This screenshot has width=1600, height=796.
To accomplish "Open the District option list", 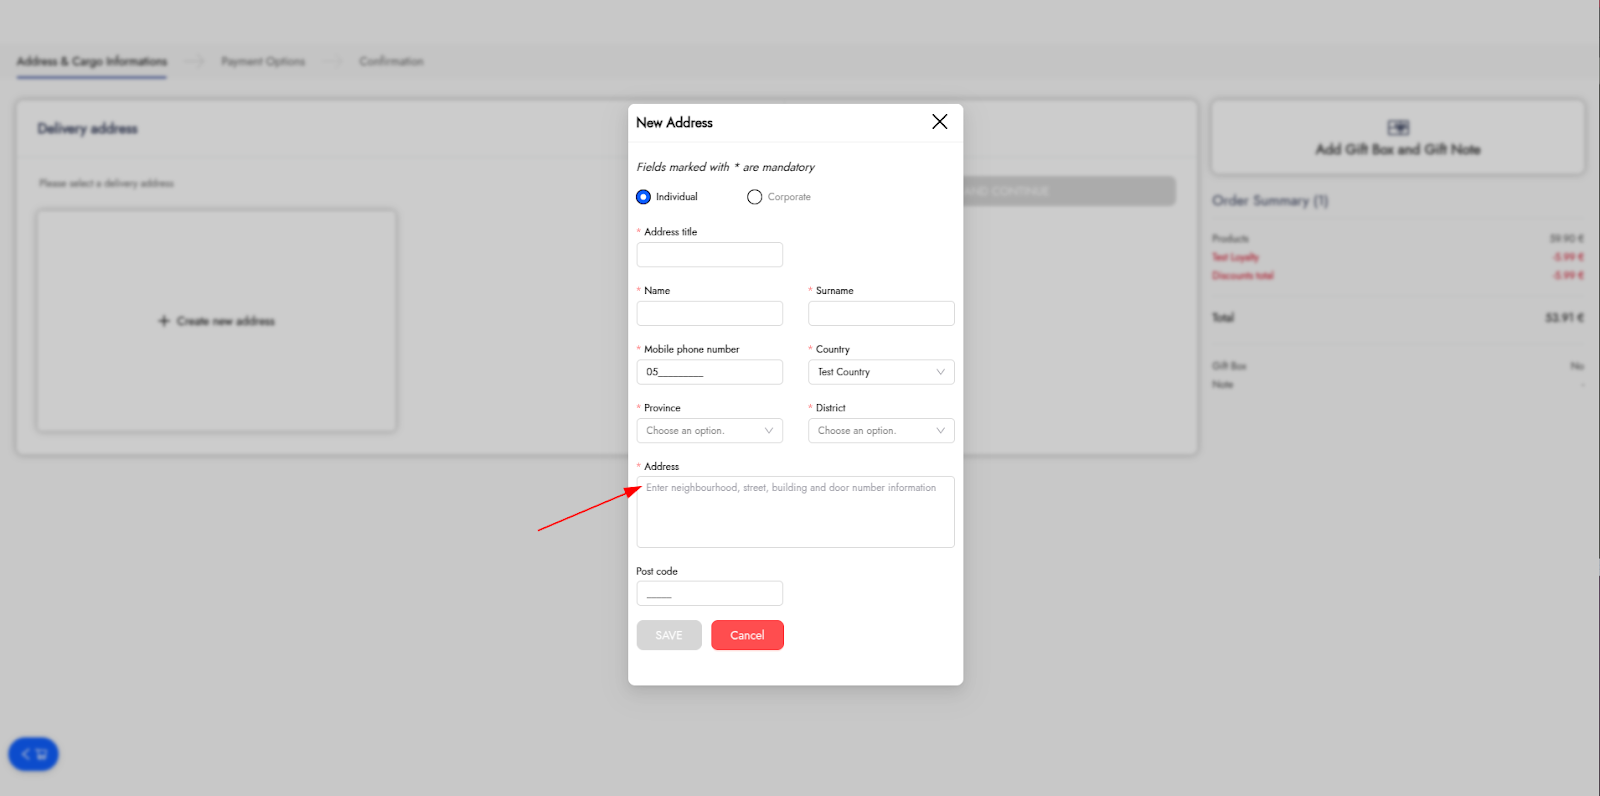I will [880, 431].
